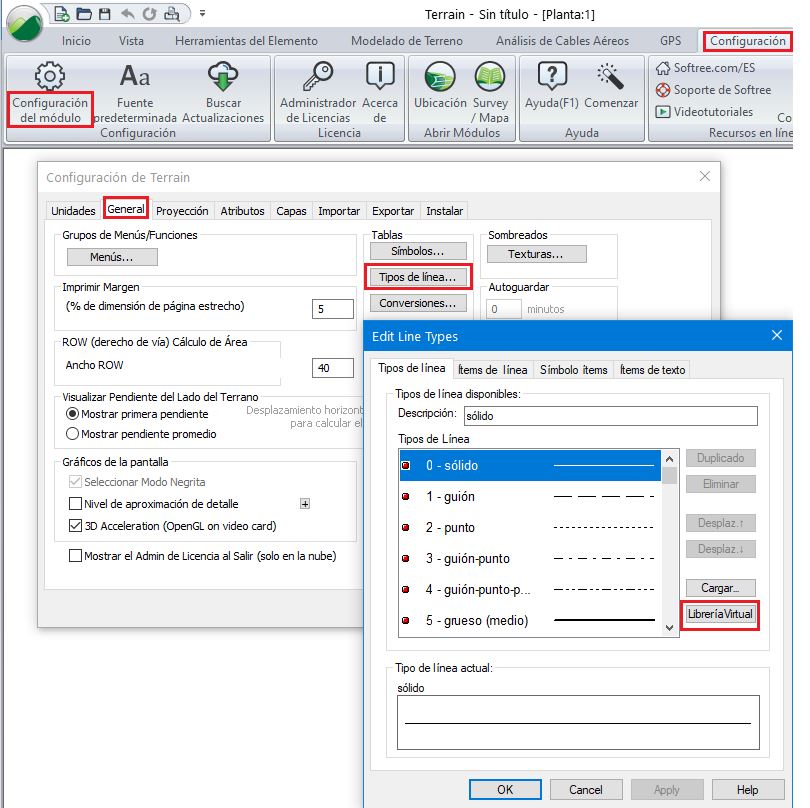Redo the action in quick access toolbar

click(x=149, y=14)
